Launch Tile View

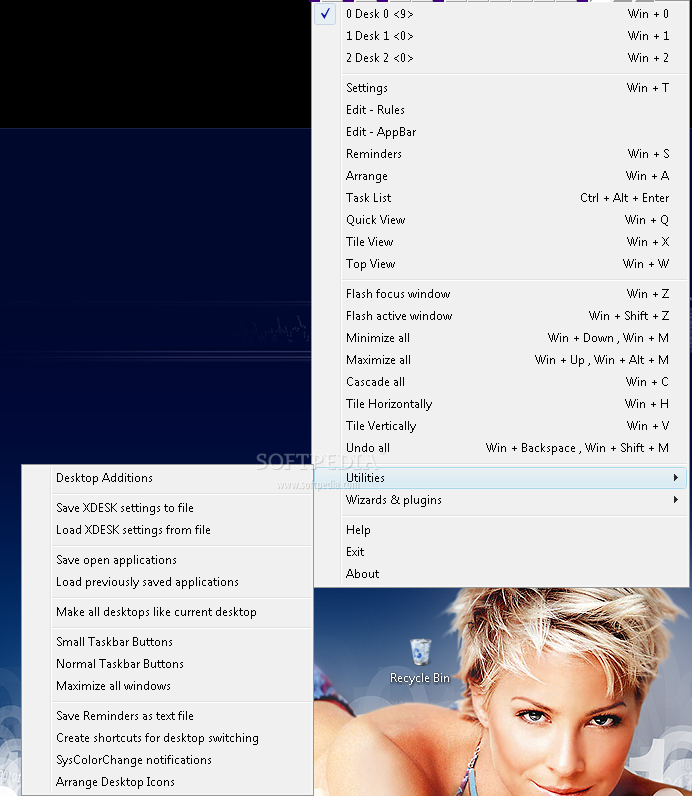point(500,242)
